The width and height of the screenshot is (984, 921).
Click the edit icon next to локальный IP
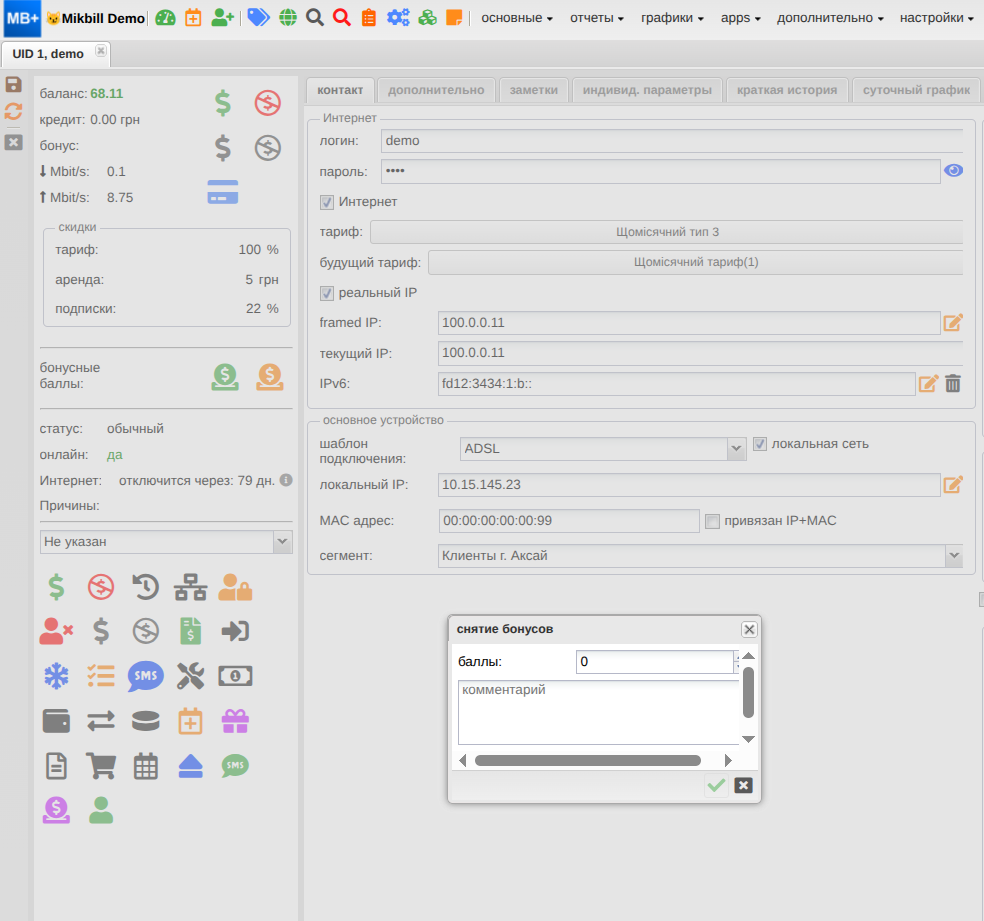(x=953, y=484)
